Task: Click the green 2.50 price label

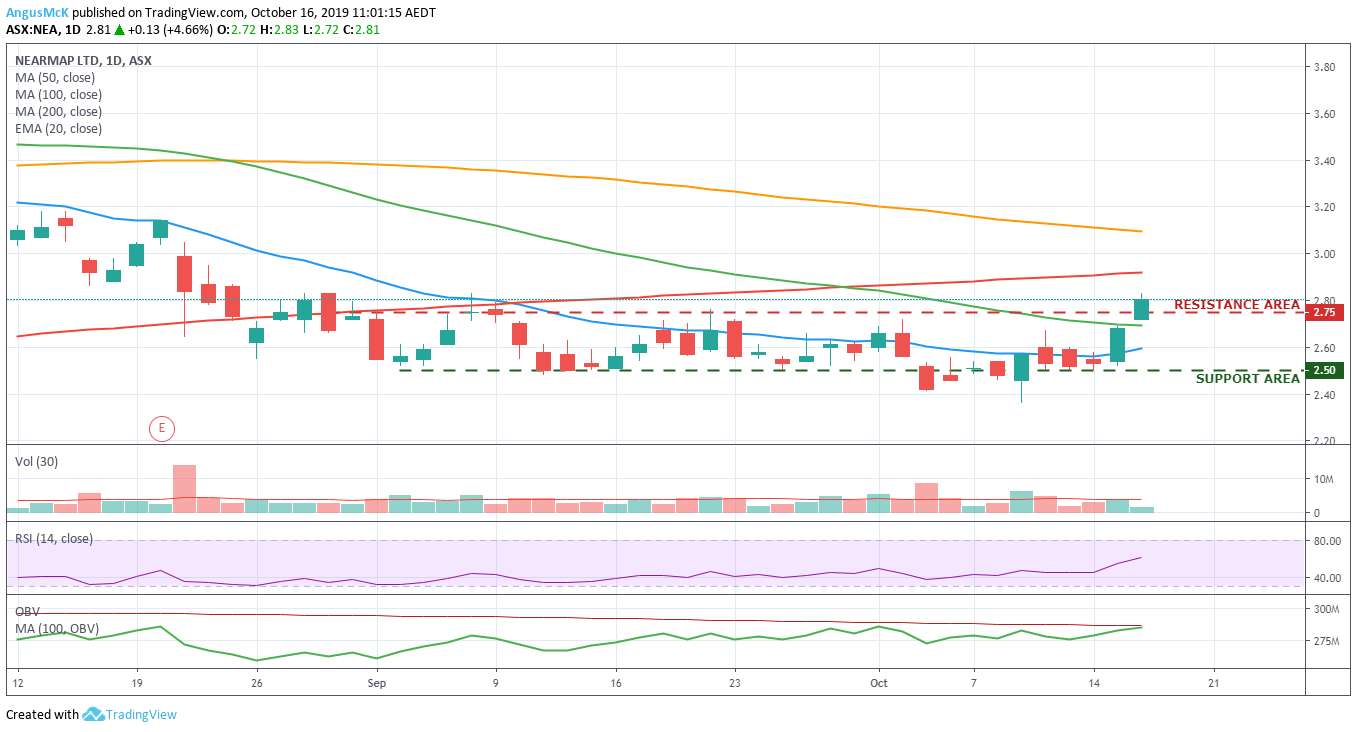Action: (x=1324, y=370)
